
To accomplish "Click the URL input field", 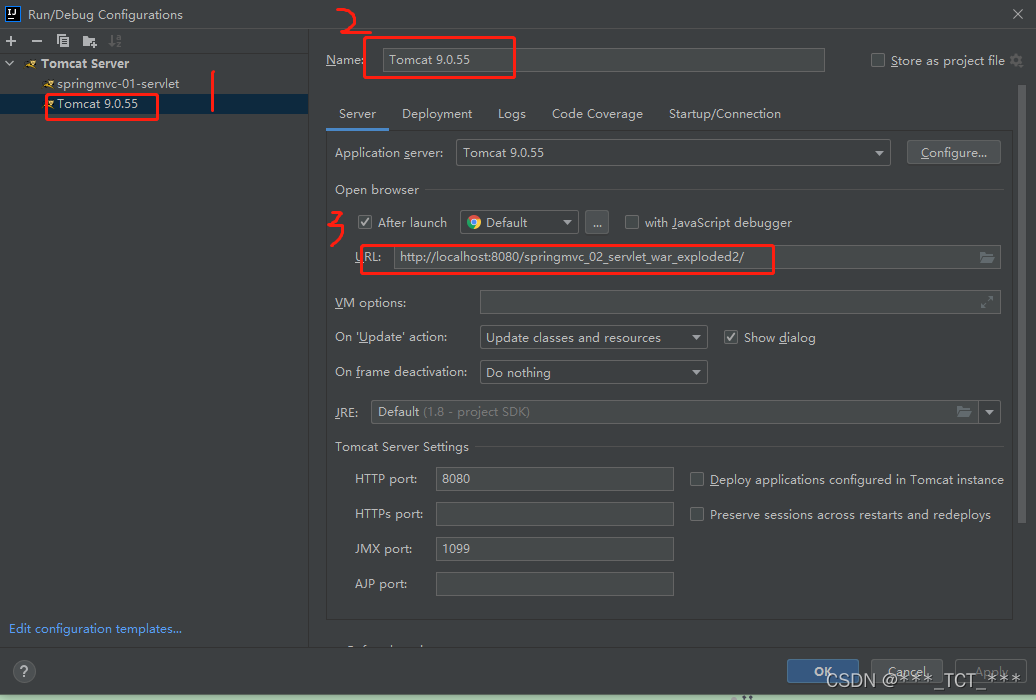I will (x=697, y=257).
